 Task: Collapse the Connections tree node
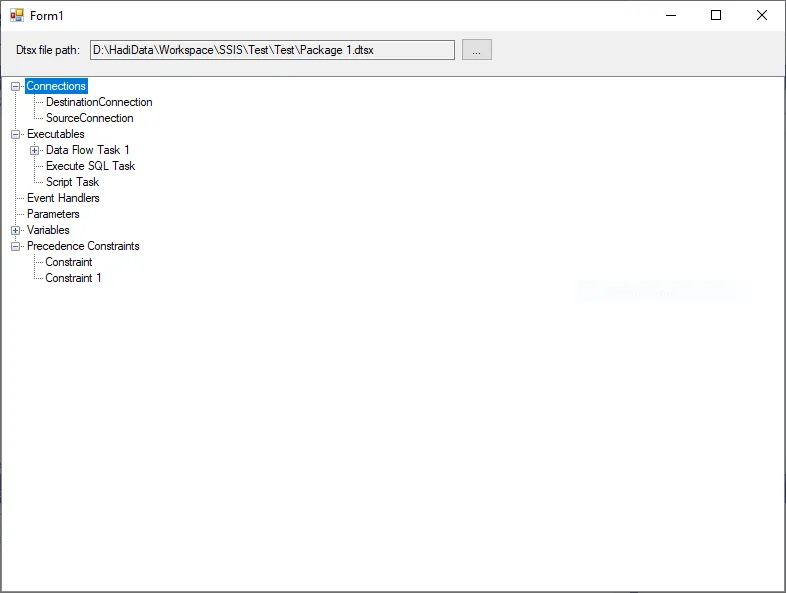[x=16, y=86]
